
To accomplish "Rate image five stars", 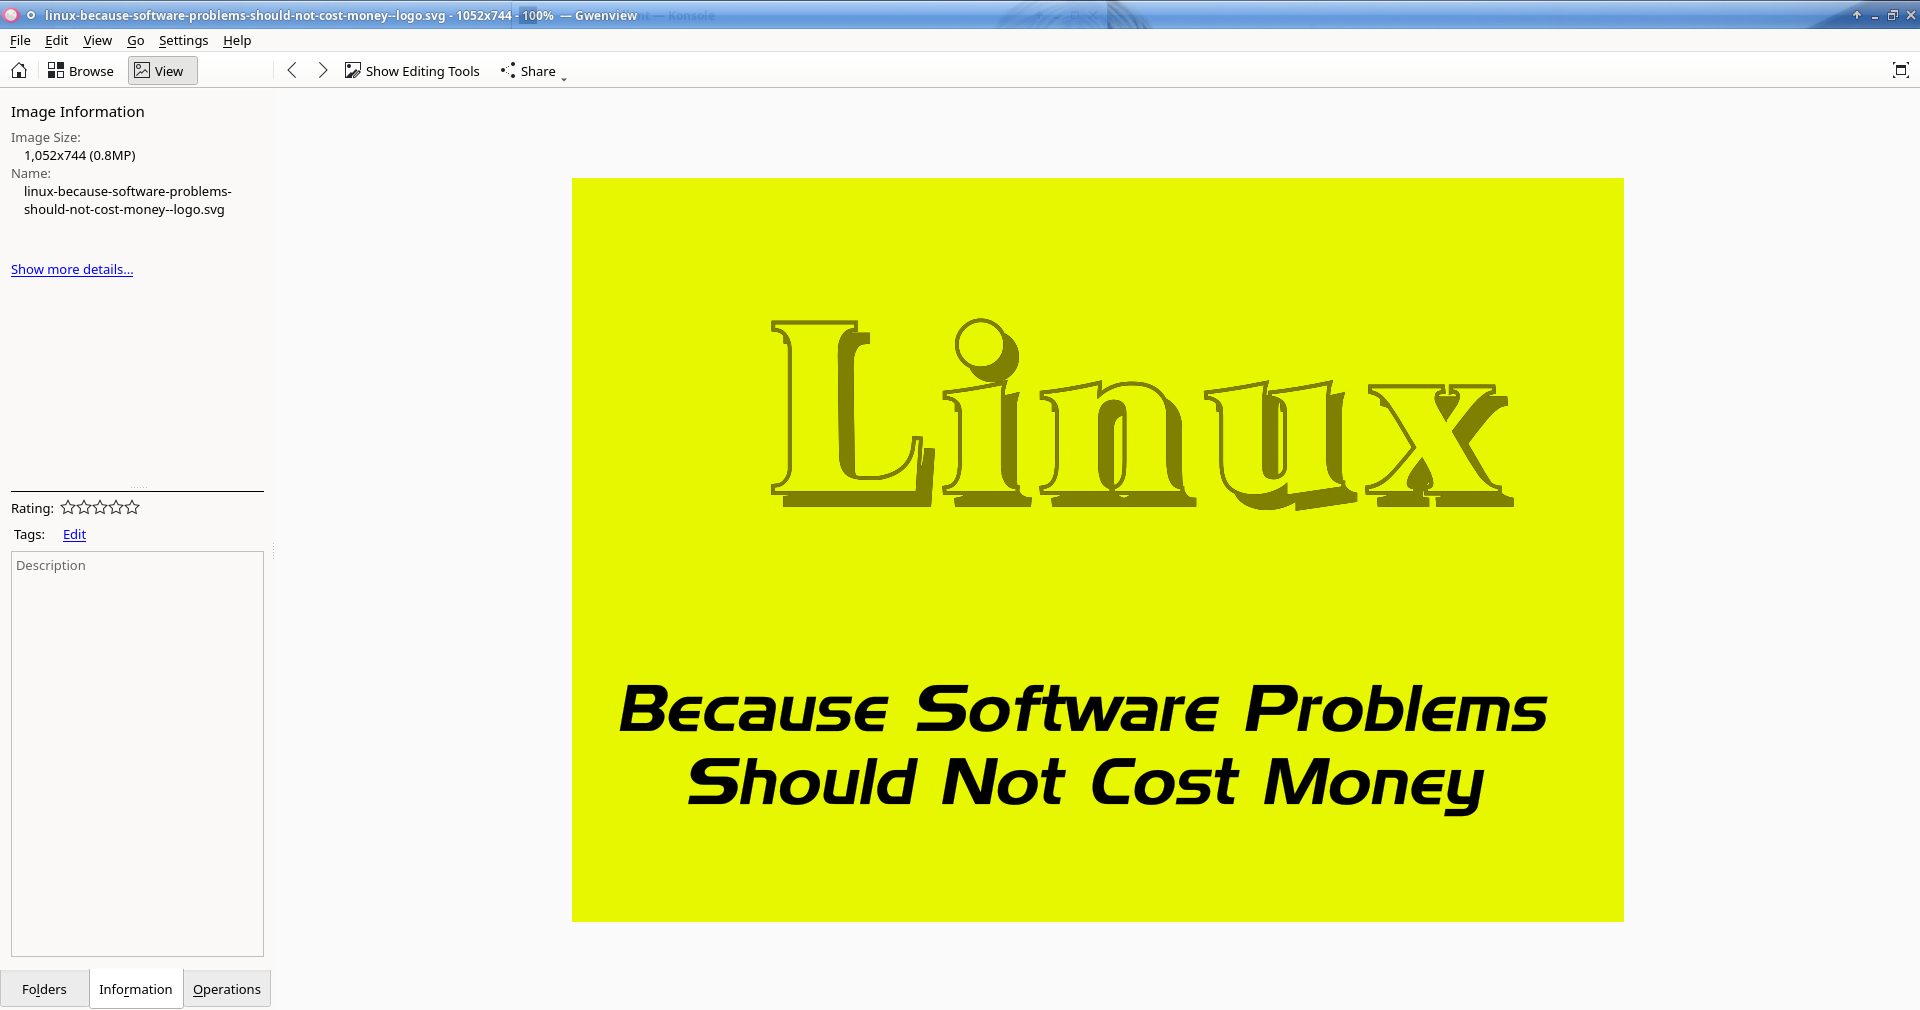I will [132, 508].
